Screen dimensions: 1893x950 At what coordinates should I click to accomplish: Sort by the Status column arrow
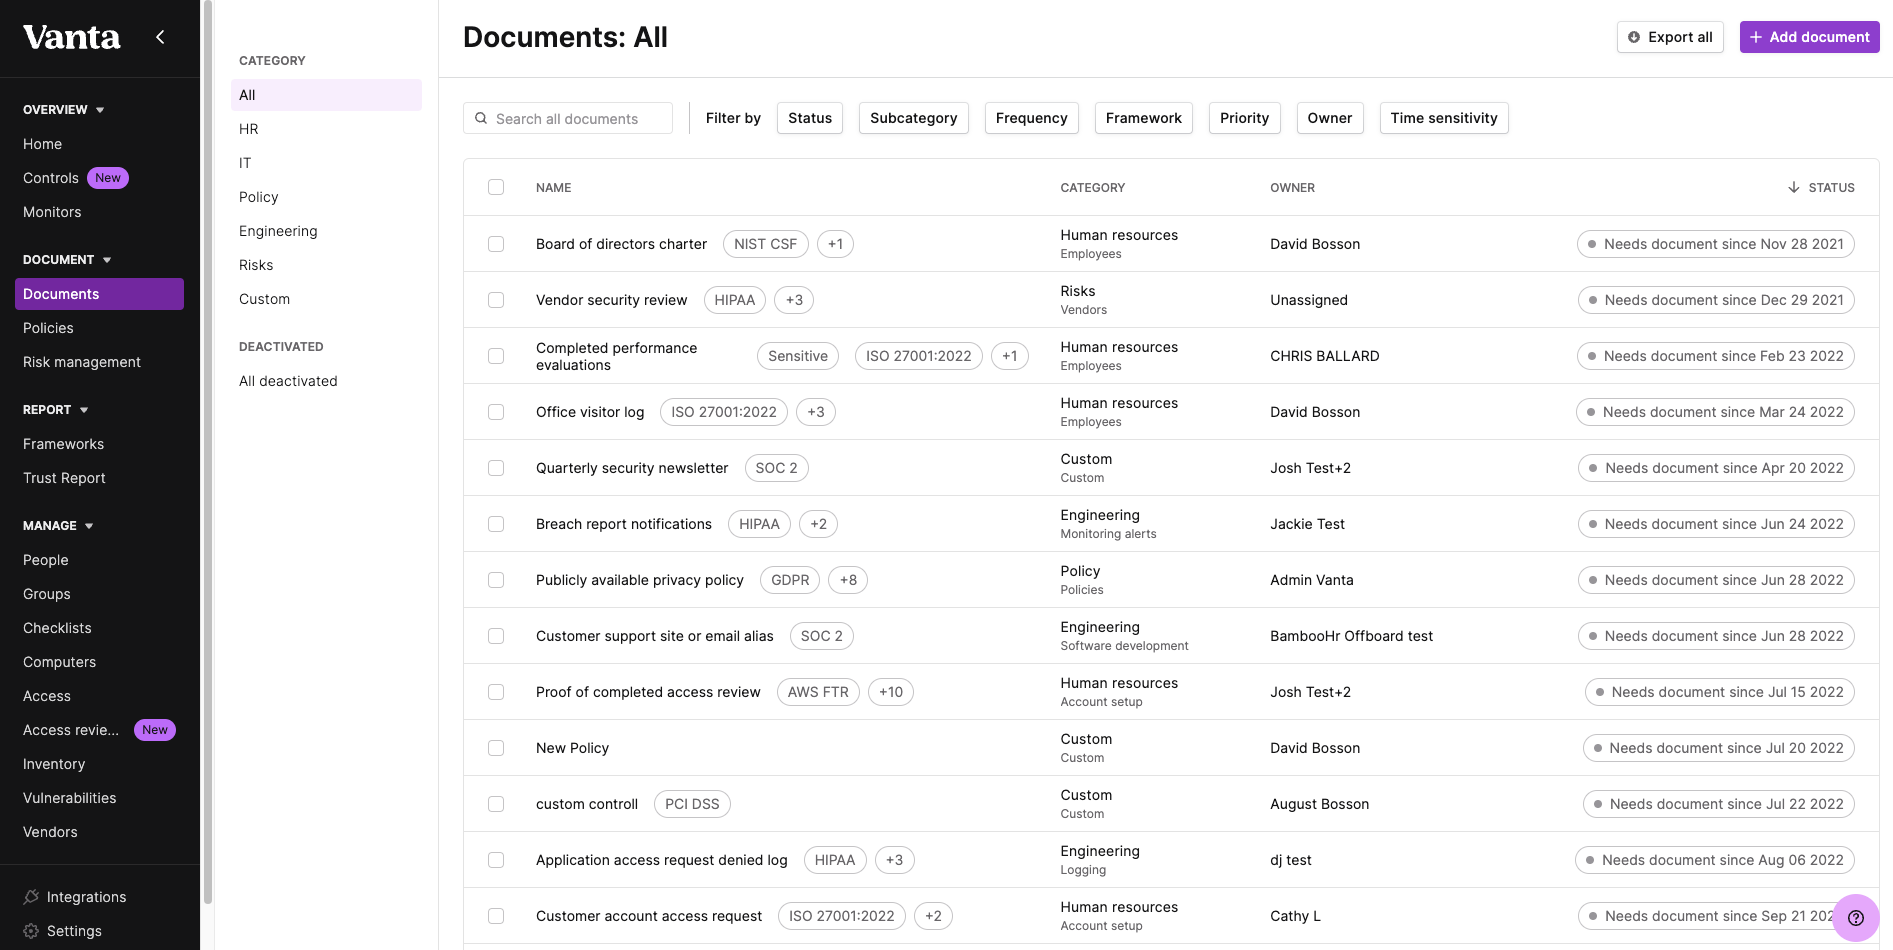(x=1794, y=187)
